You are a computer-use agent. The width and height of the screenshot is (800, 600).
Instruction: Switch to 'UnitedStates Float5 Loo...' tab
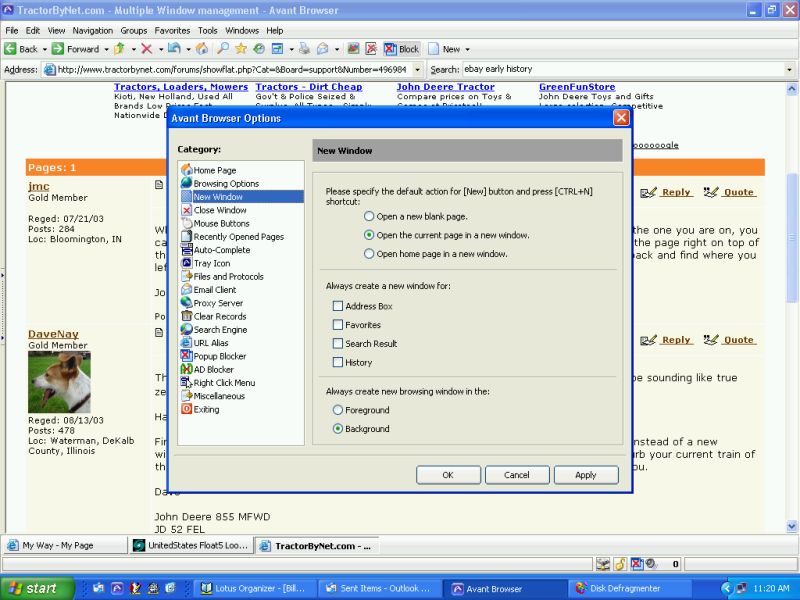tap(190, 545)
